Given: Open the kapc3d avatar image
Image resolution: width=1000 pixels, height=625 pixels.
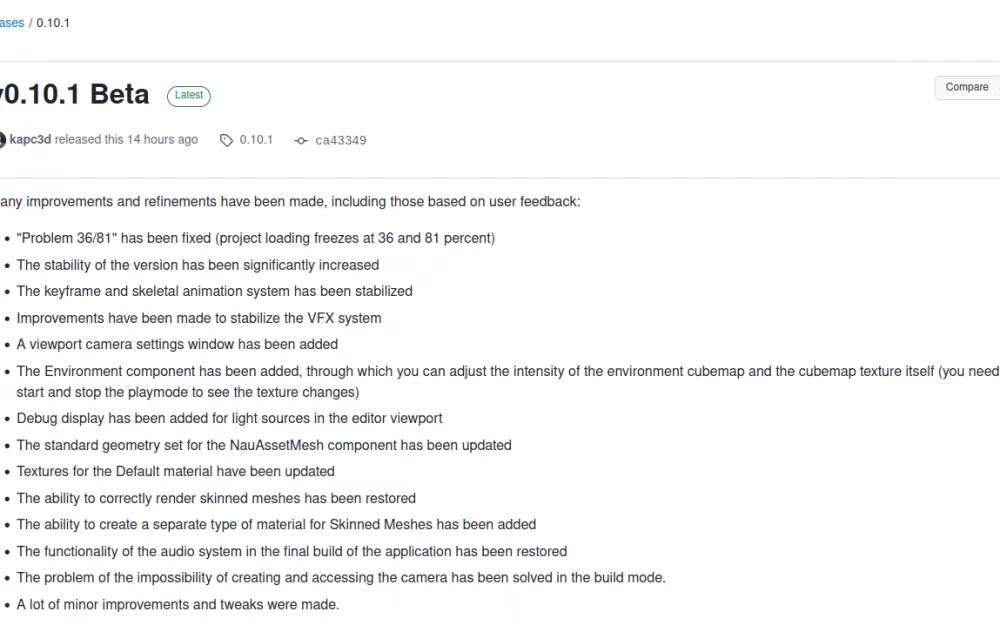Looking at the screenshot, I should tap(2, 140).
